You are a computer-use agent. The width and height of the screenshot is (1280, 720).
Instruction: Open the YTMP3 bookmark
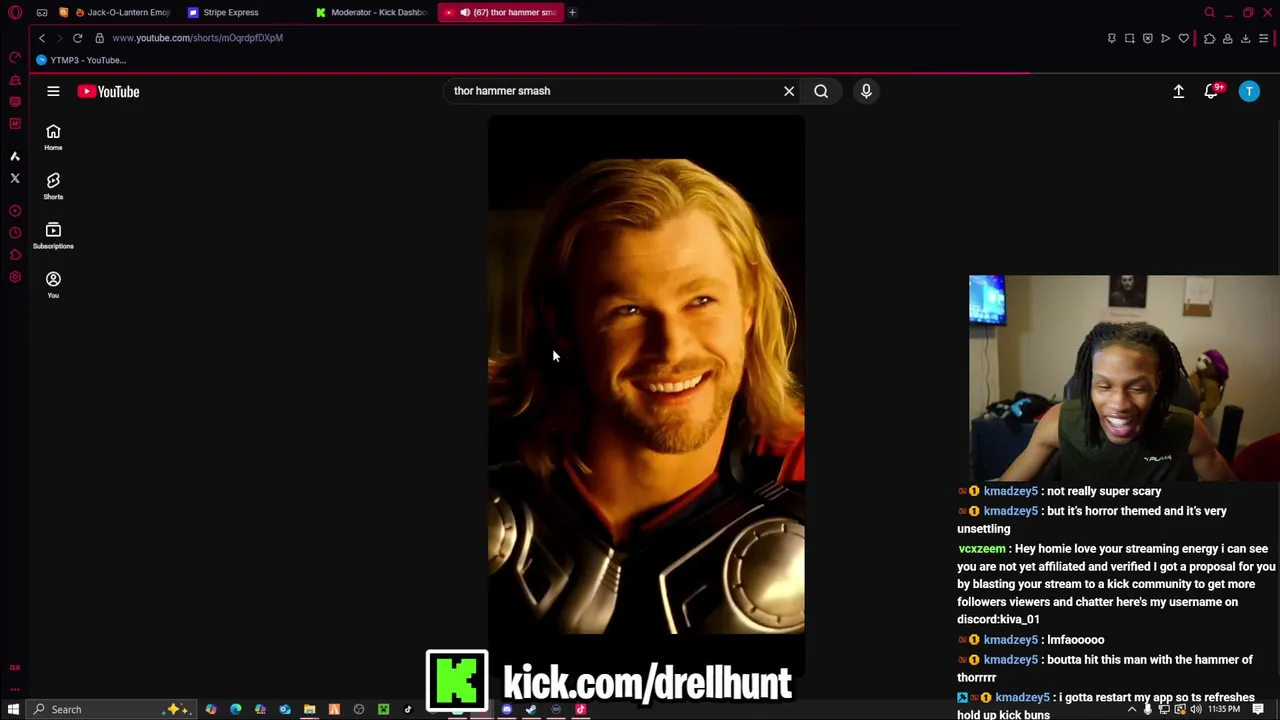click(80, 60)
